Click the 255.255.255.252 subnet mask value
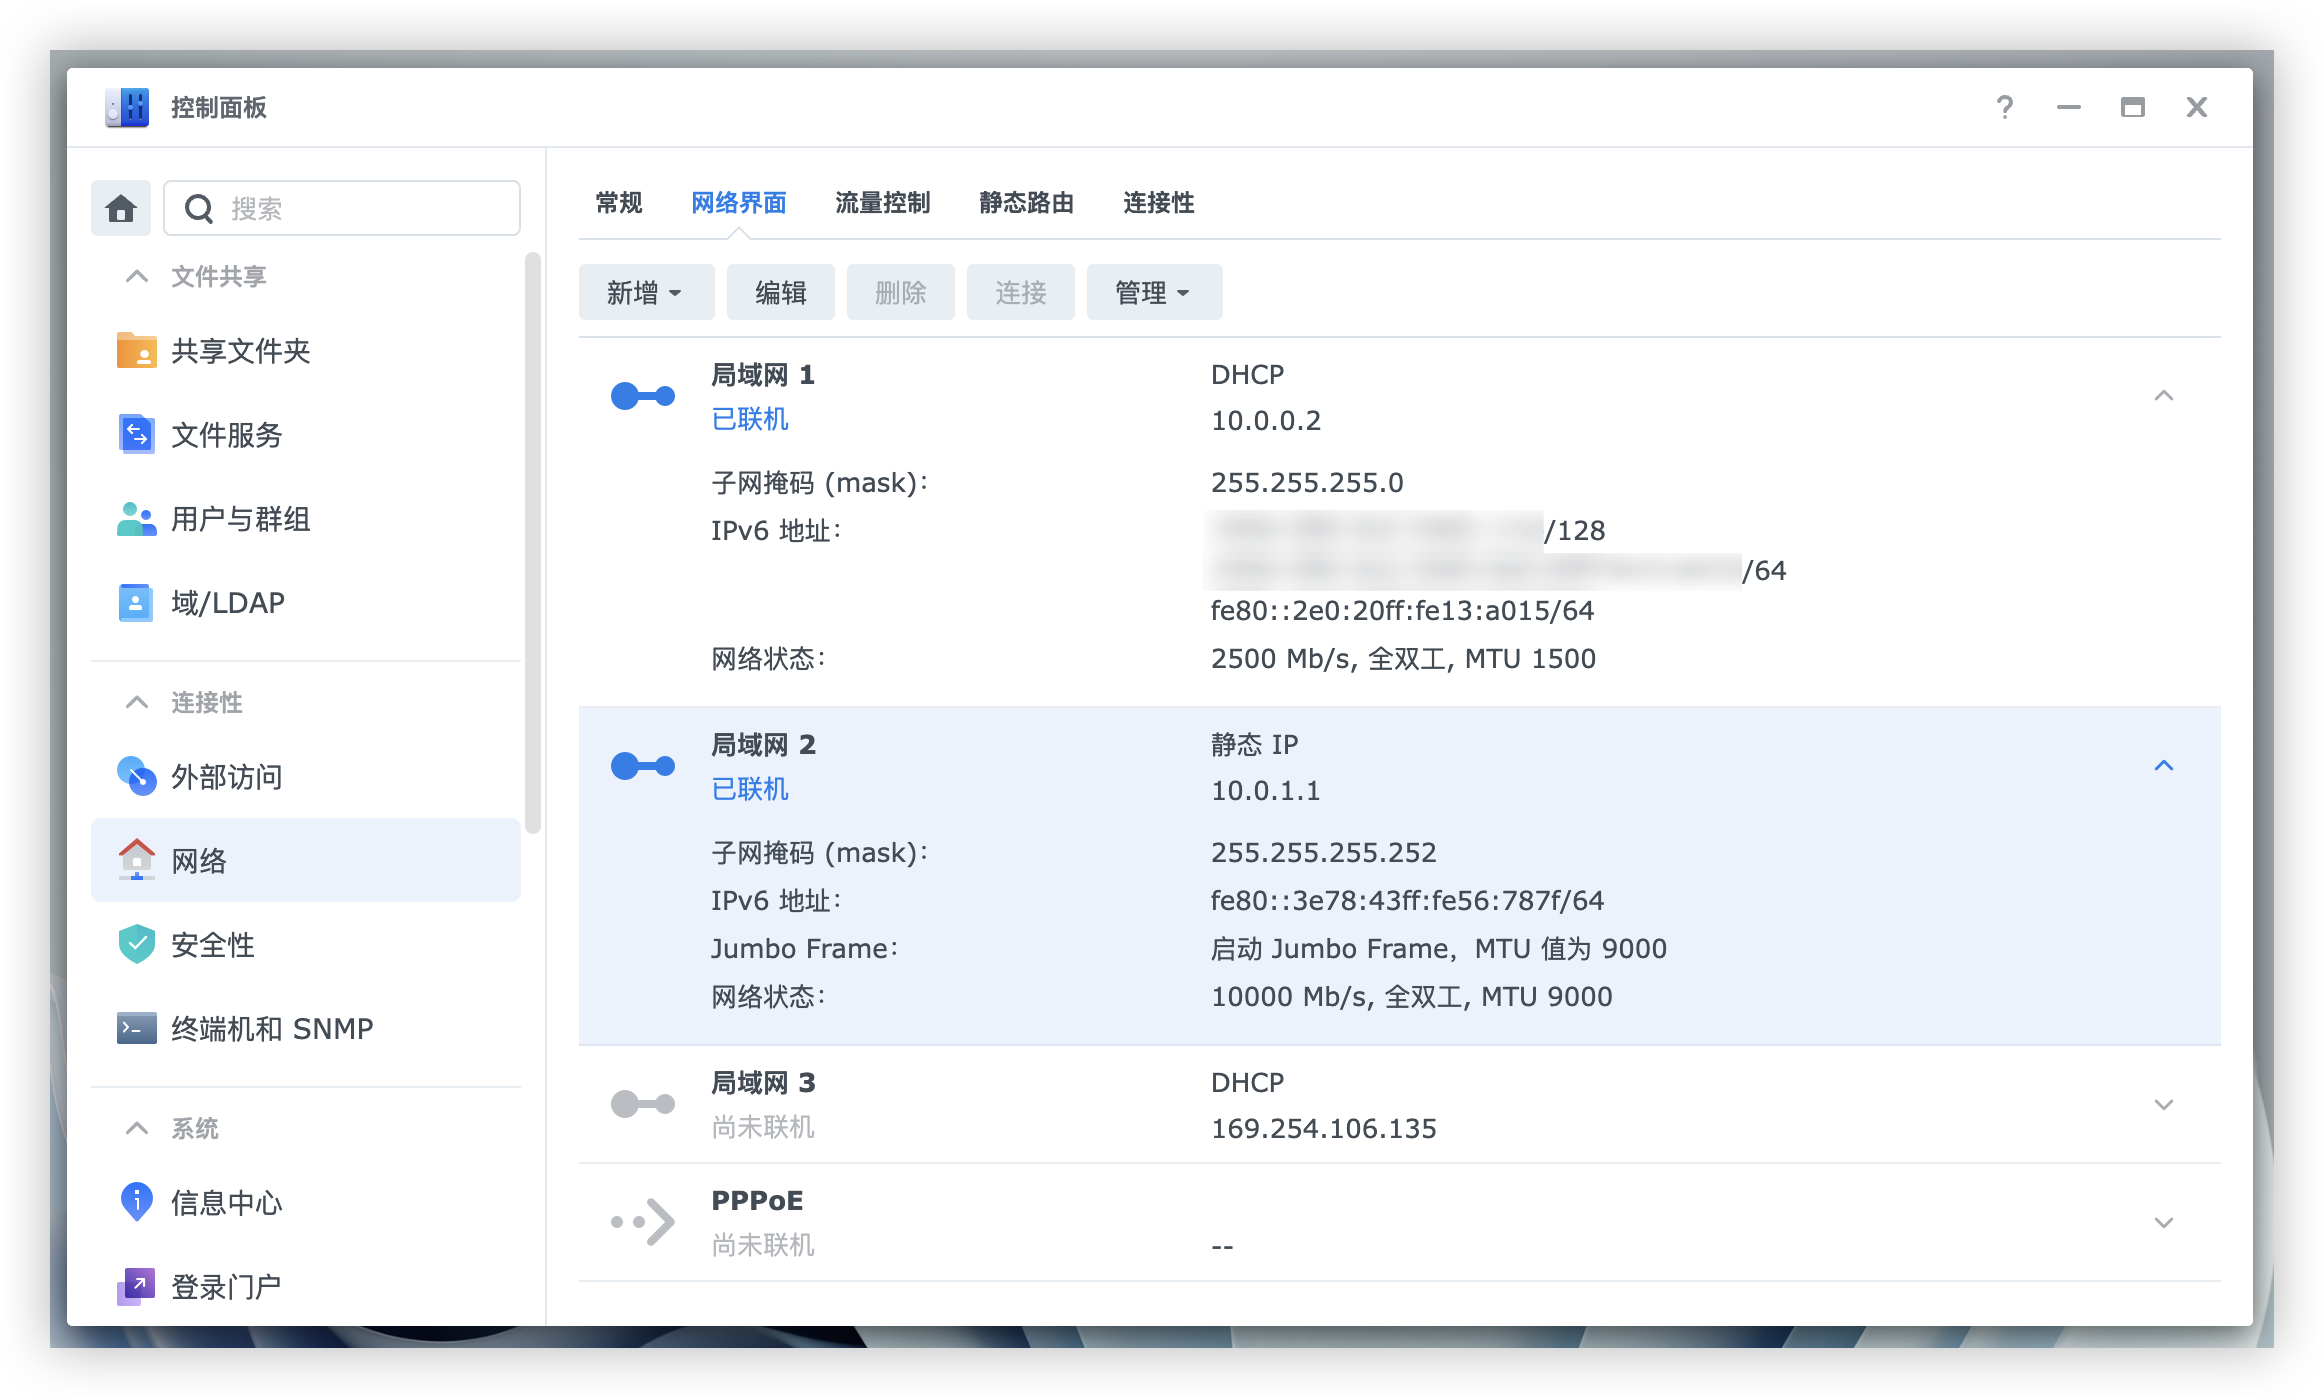Image resolution: width=2324 pixels, height=1398 pixels. pyautogui.click(x=1324, y=853)
